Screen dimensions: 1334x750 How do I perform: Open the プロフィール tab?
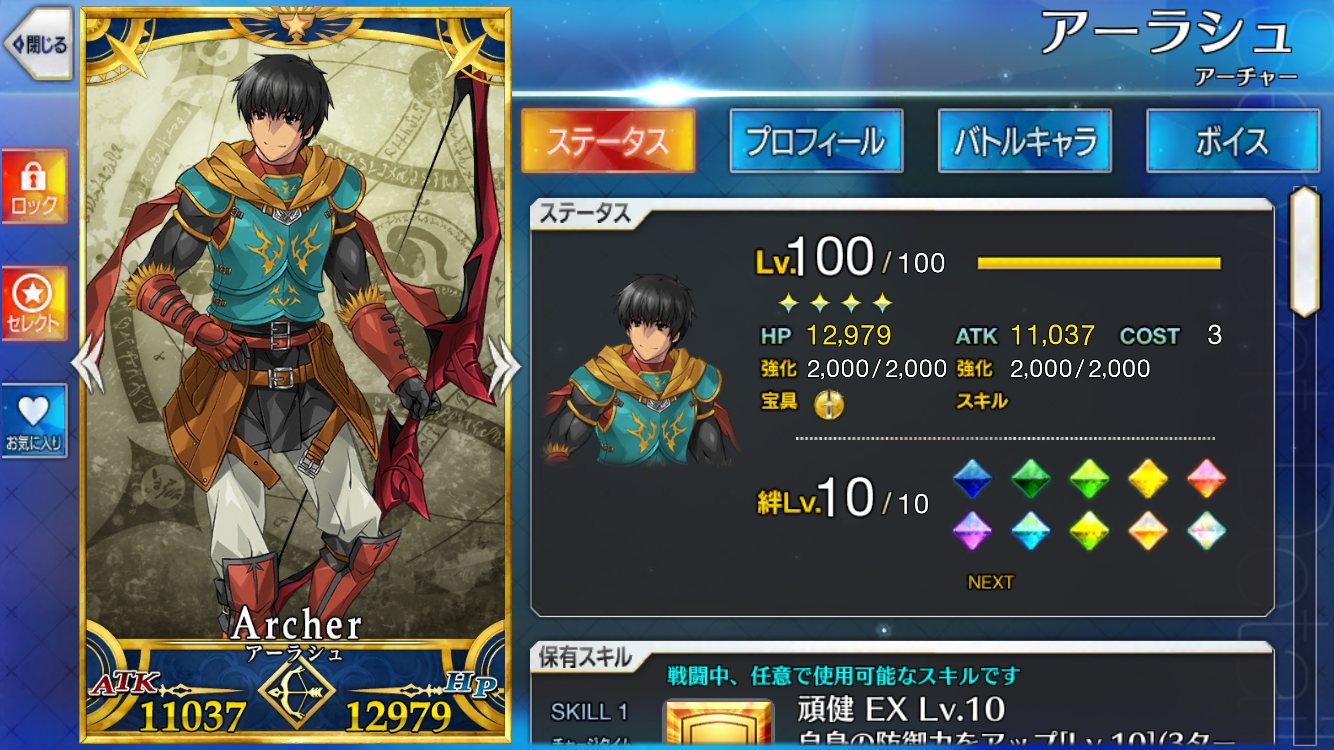click(x=816, y=141)
